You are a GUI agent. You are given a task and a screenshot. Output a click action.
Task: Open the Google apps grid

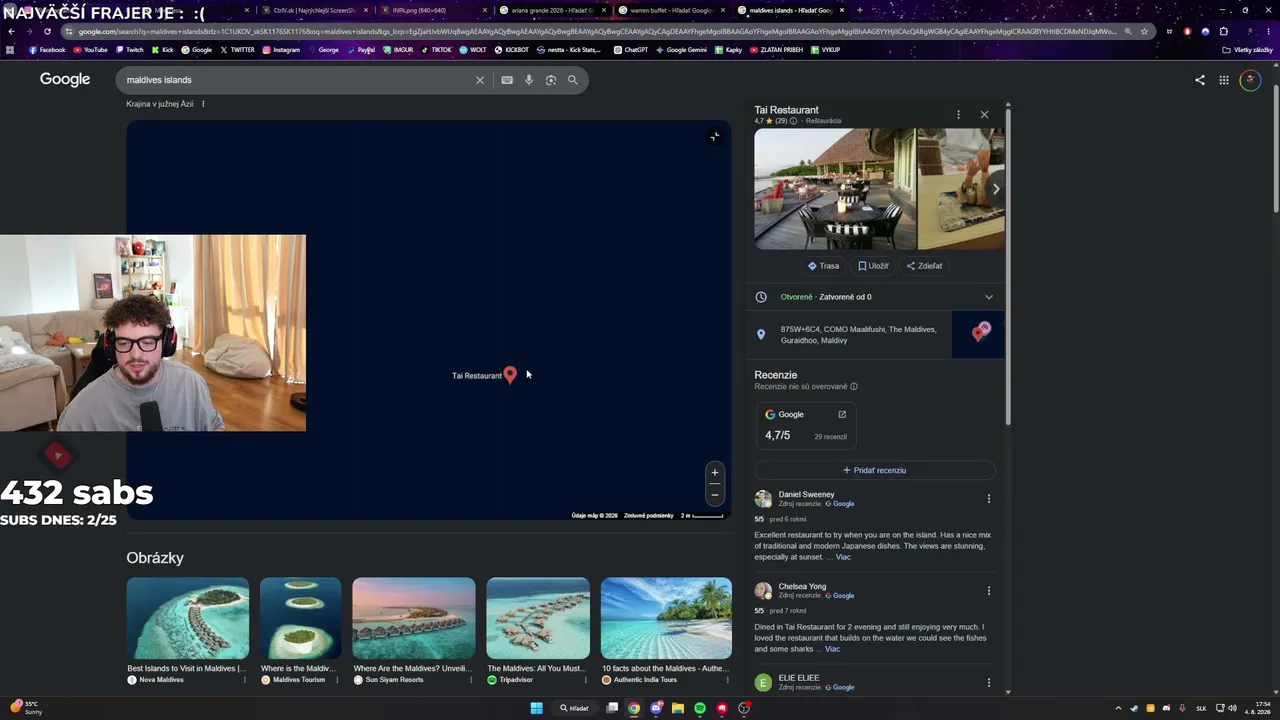click(x=1224, y=80)
